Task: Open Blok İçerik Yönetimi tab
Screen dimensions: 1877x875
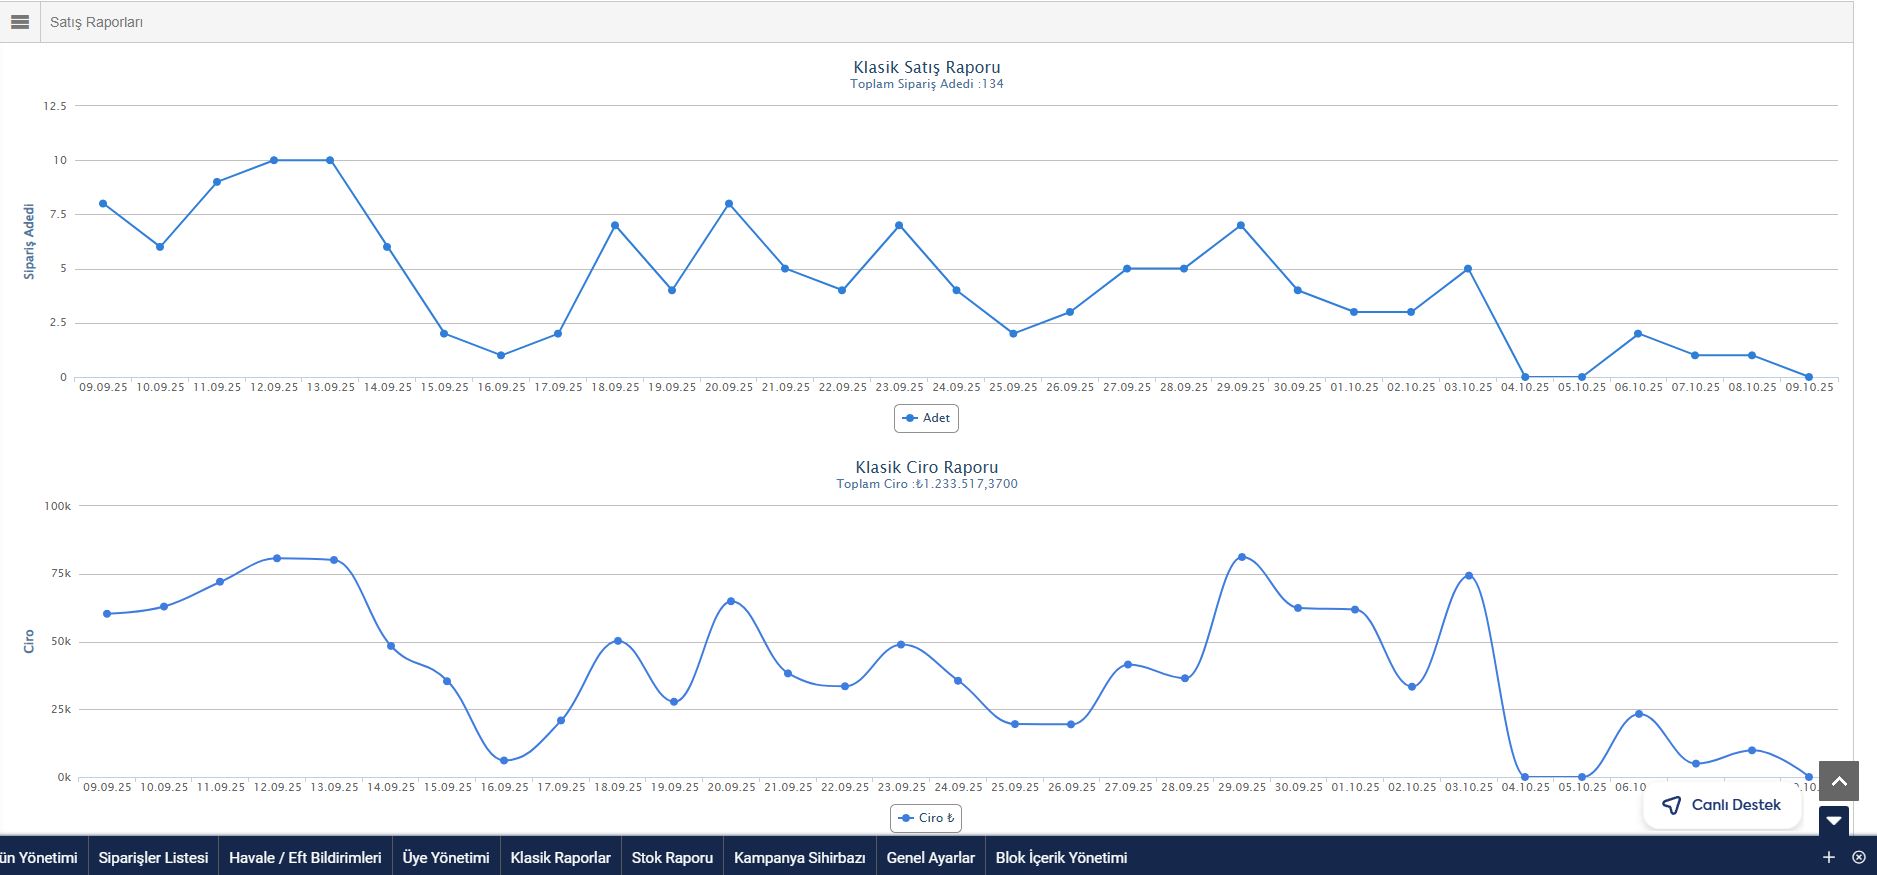Action: [1061, 857]
